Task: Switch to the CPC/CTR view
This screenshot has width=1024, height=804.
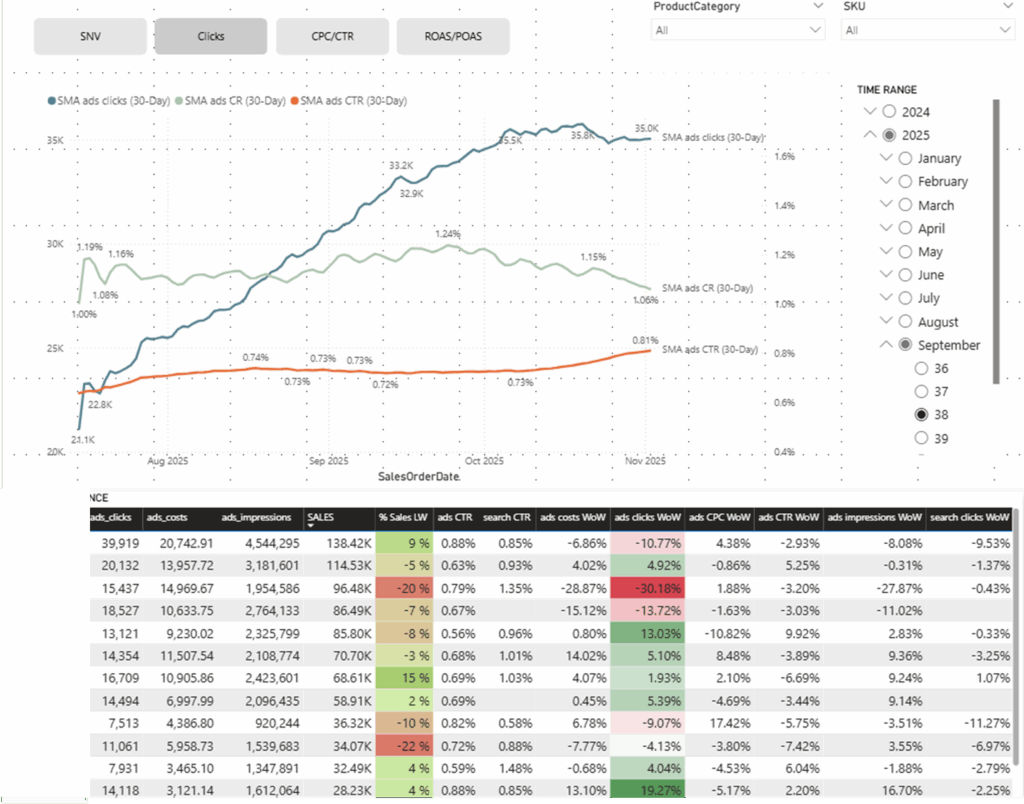Action: pyautogui.click(x=332, y=36)
